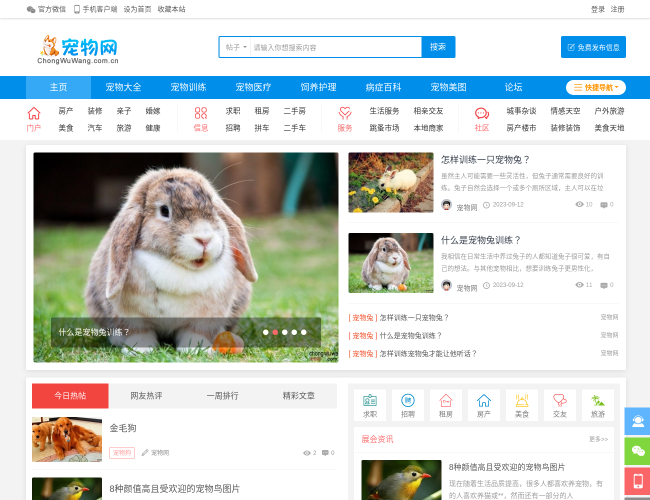The height and width of the screenshot is (500, 650).
Task: Open the 更多>> link in 展会资讯
Action: pyautogui.click(x=599, y=439)
